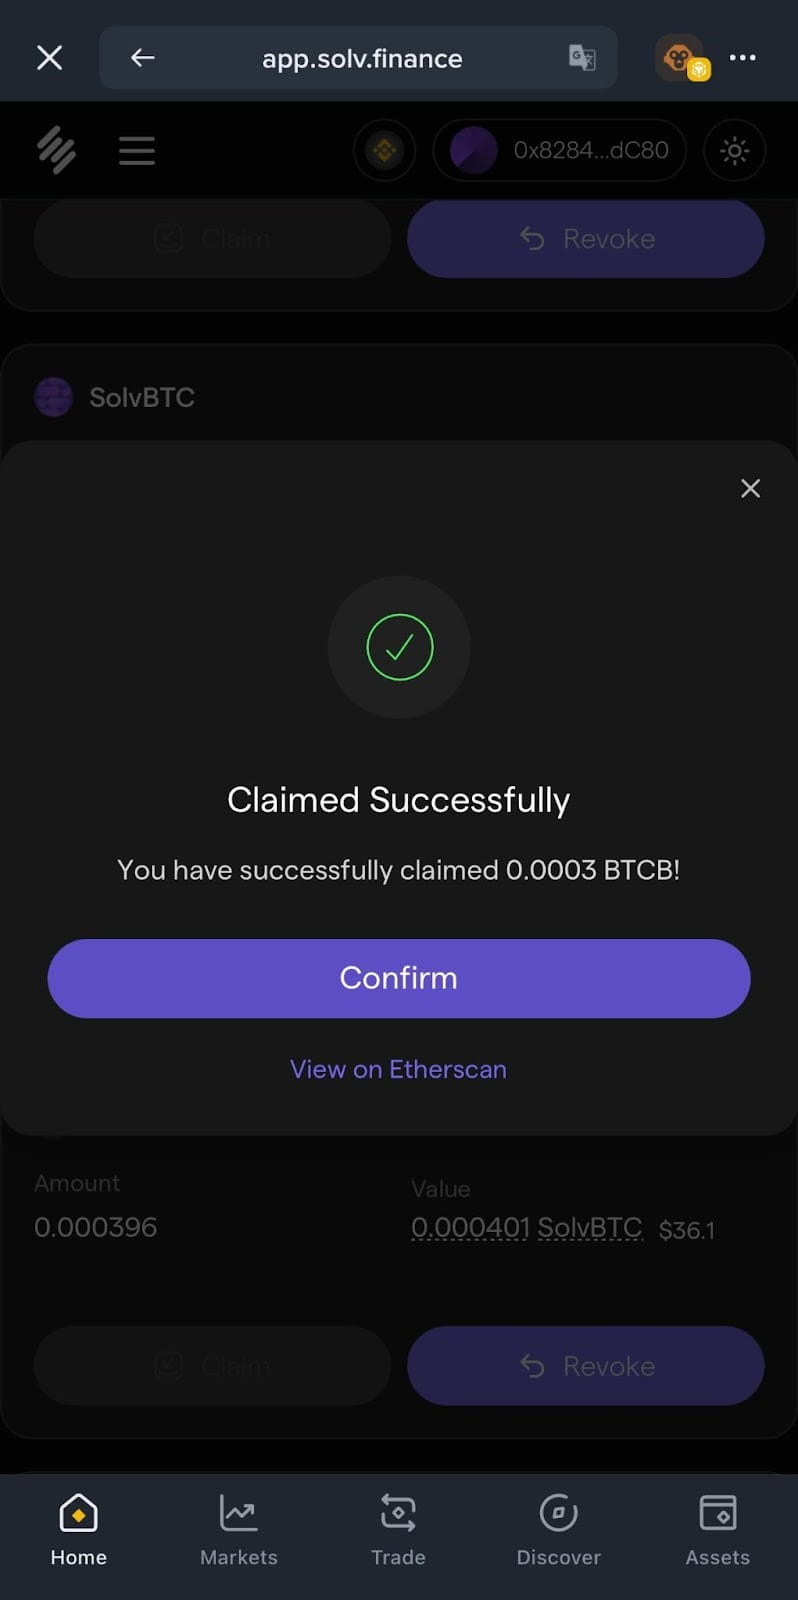
Task: Open the monkey wallet avatar icon
Action: (681, 58)
